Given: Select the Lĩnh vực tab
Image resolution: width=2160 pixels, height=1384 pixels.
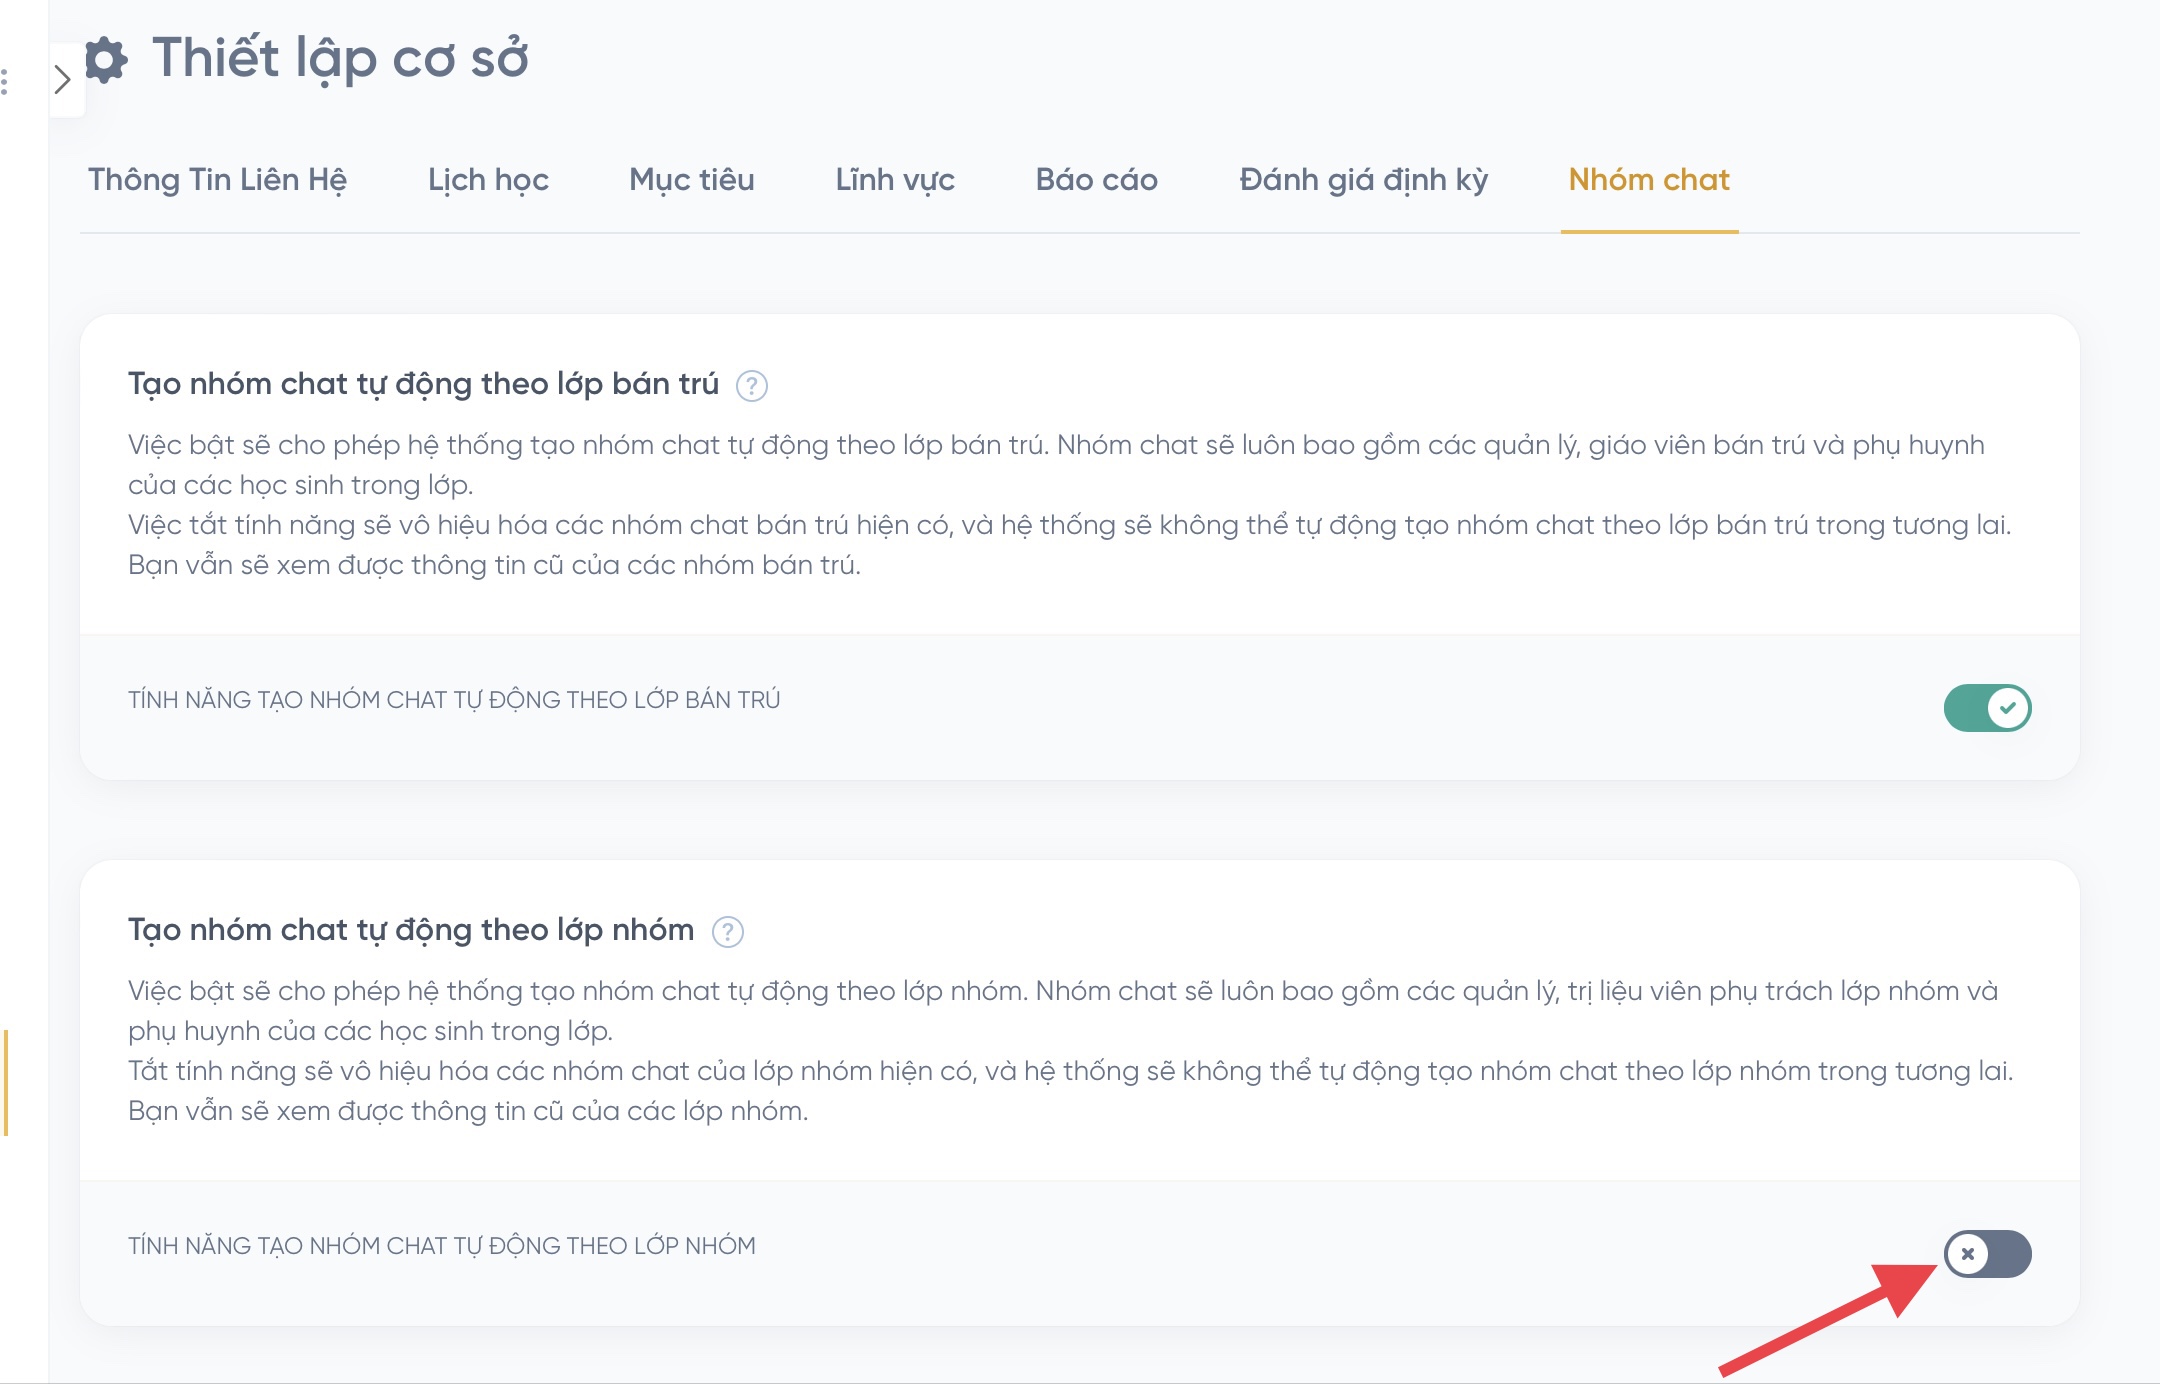Looking at the screenshot, I should 894,180.
